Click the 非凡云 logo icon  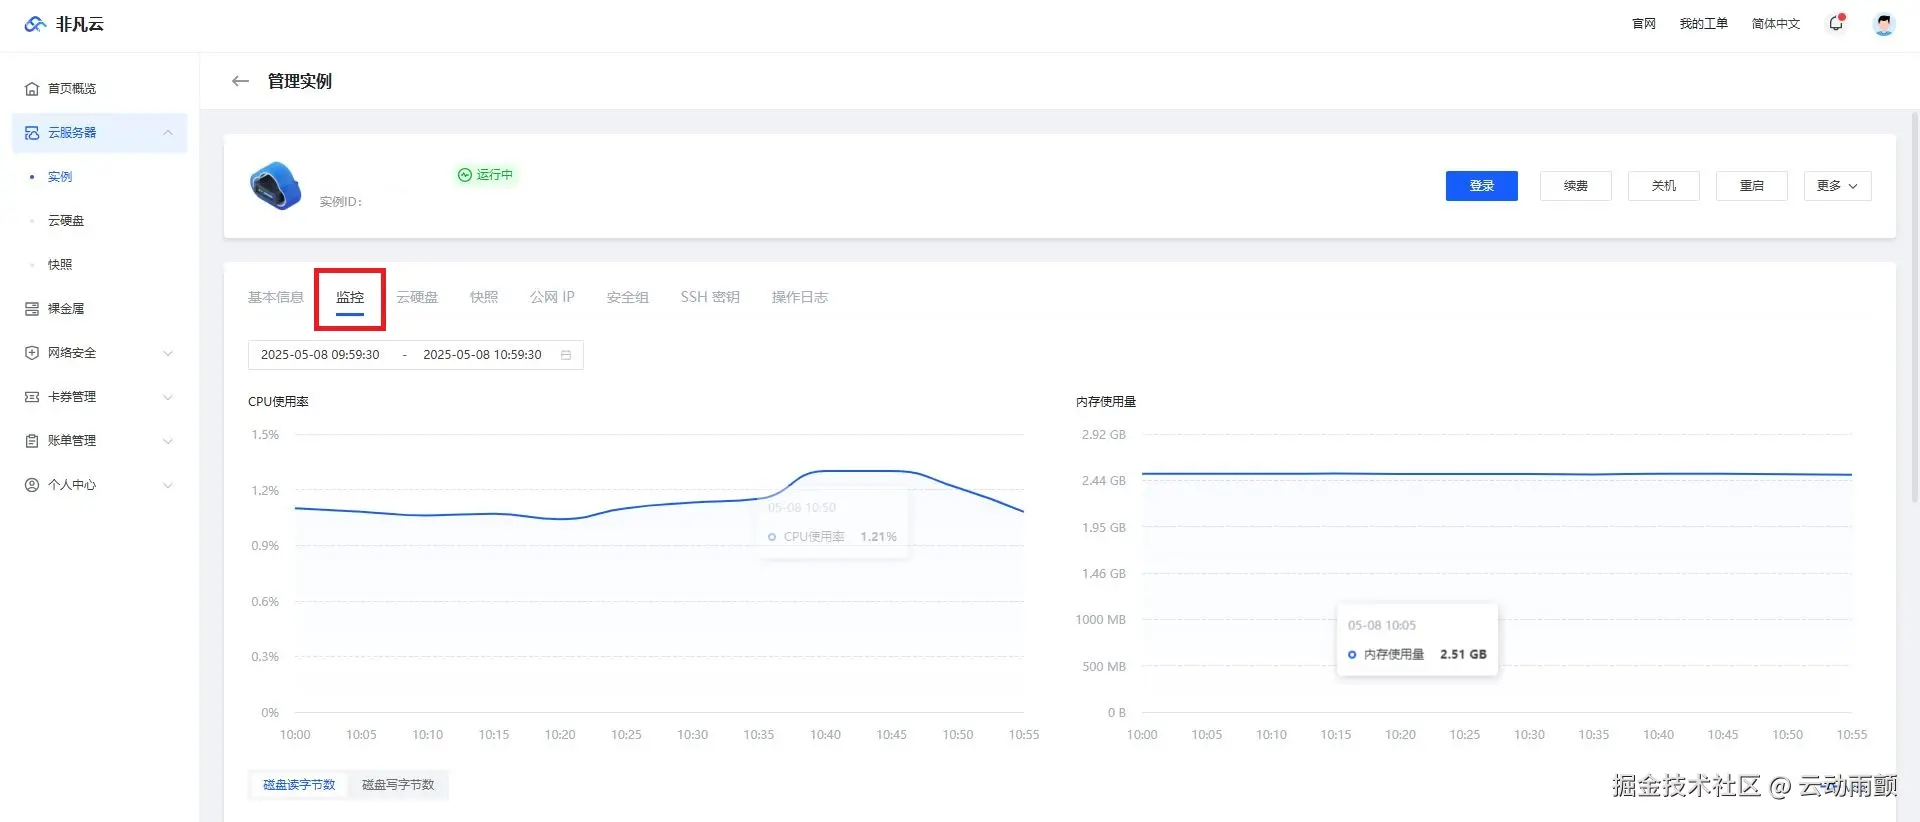pyautogui.click(x=35, y=24)
